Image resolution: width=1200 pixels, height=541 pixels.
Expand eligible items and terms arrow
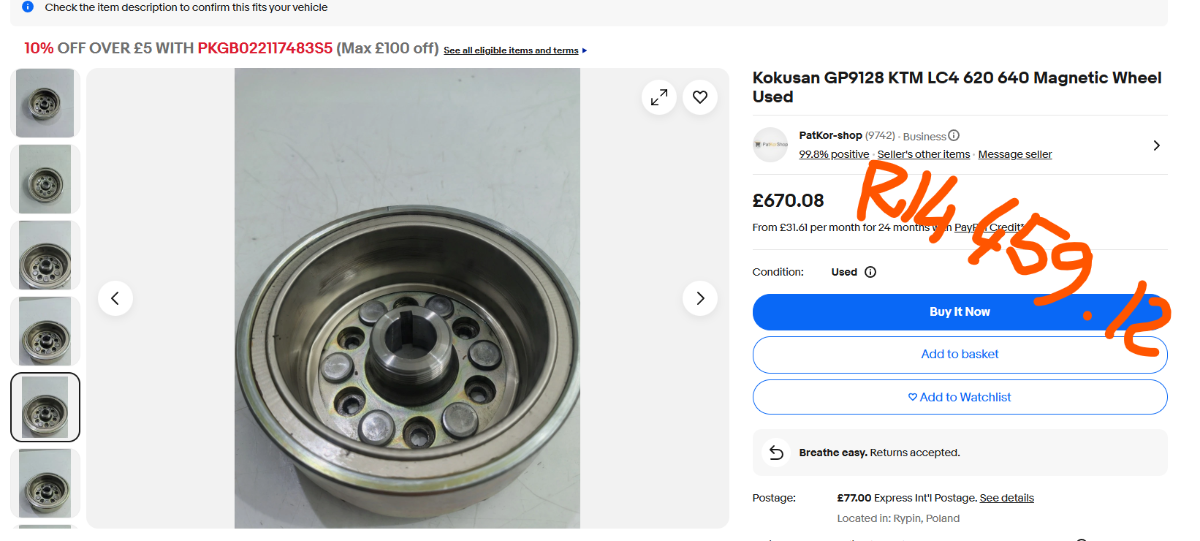point(585,50)
